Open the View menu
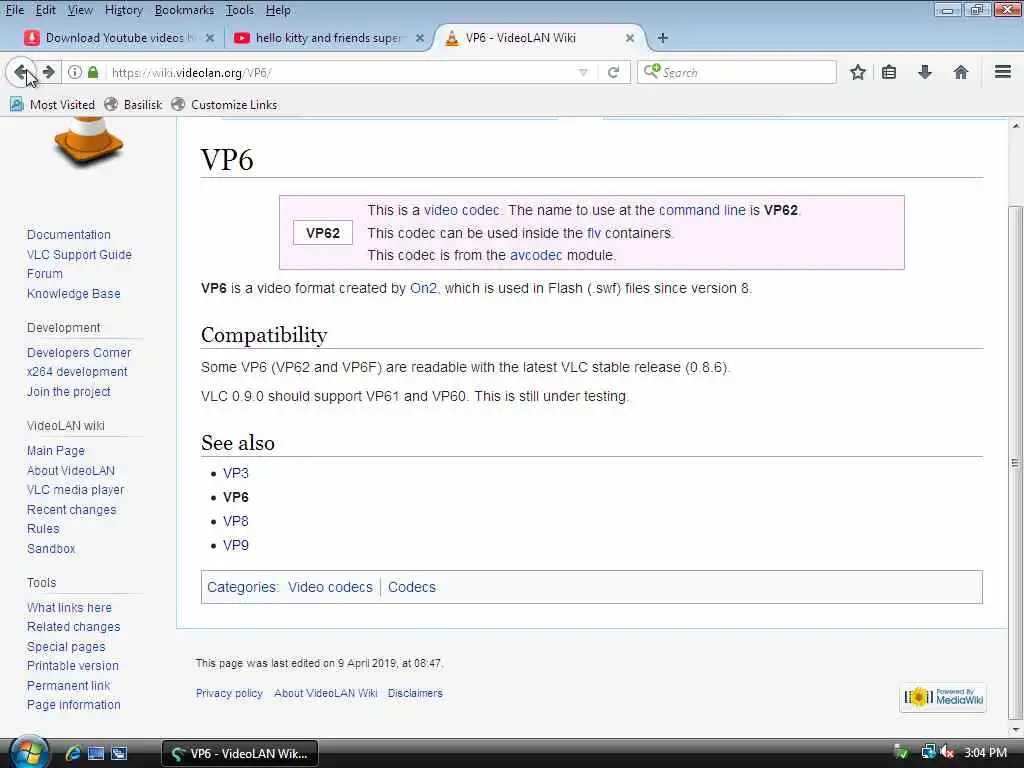 click(x=80, y=10)
